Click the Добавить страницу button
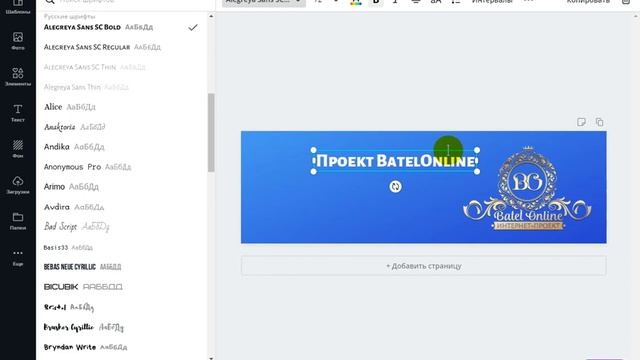 [424, 266]
